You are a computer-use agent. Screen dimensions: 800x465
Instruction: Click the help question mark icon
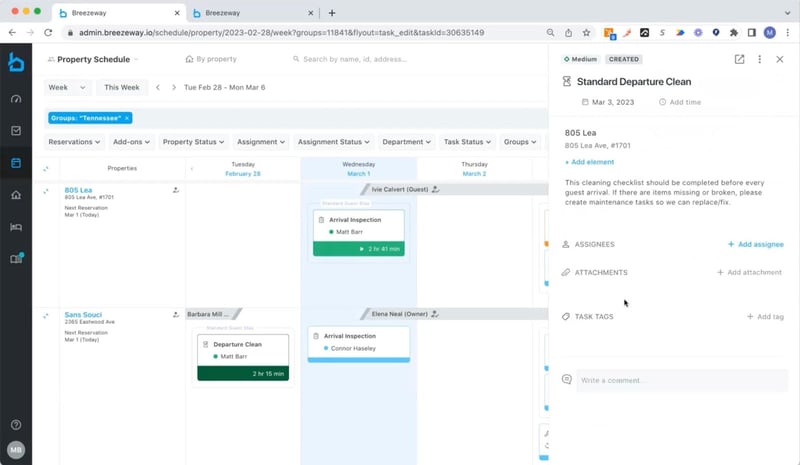click(x=16, y=425)
